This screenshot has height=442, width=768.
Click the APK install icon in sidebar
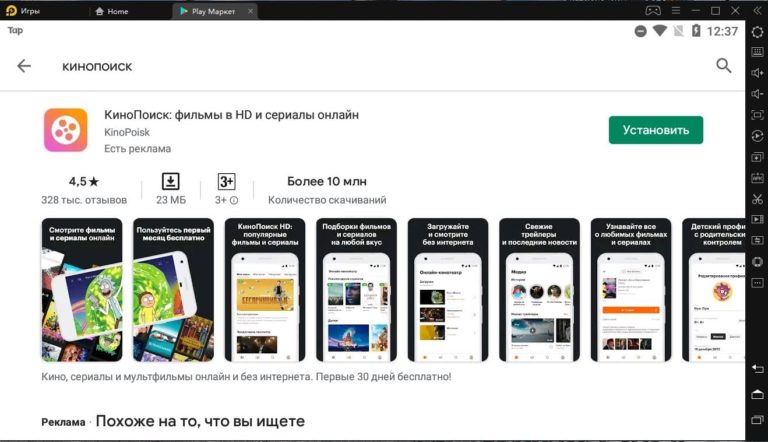(757, 178)
